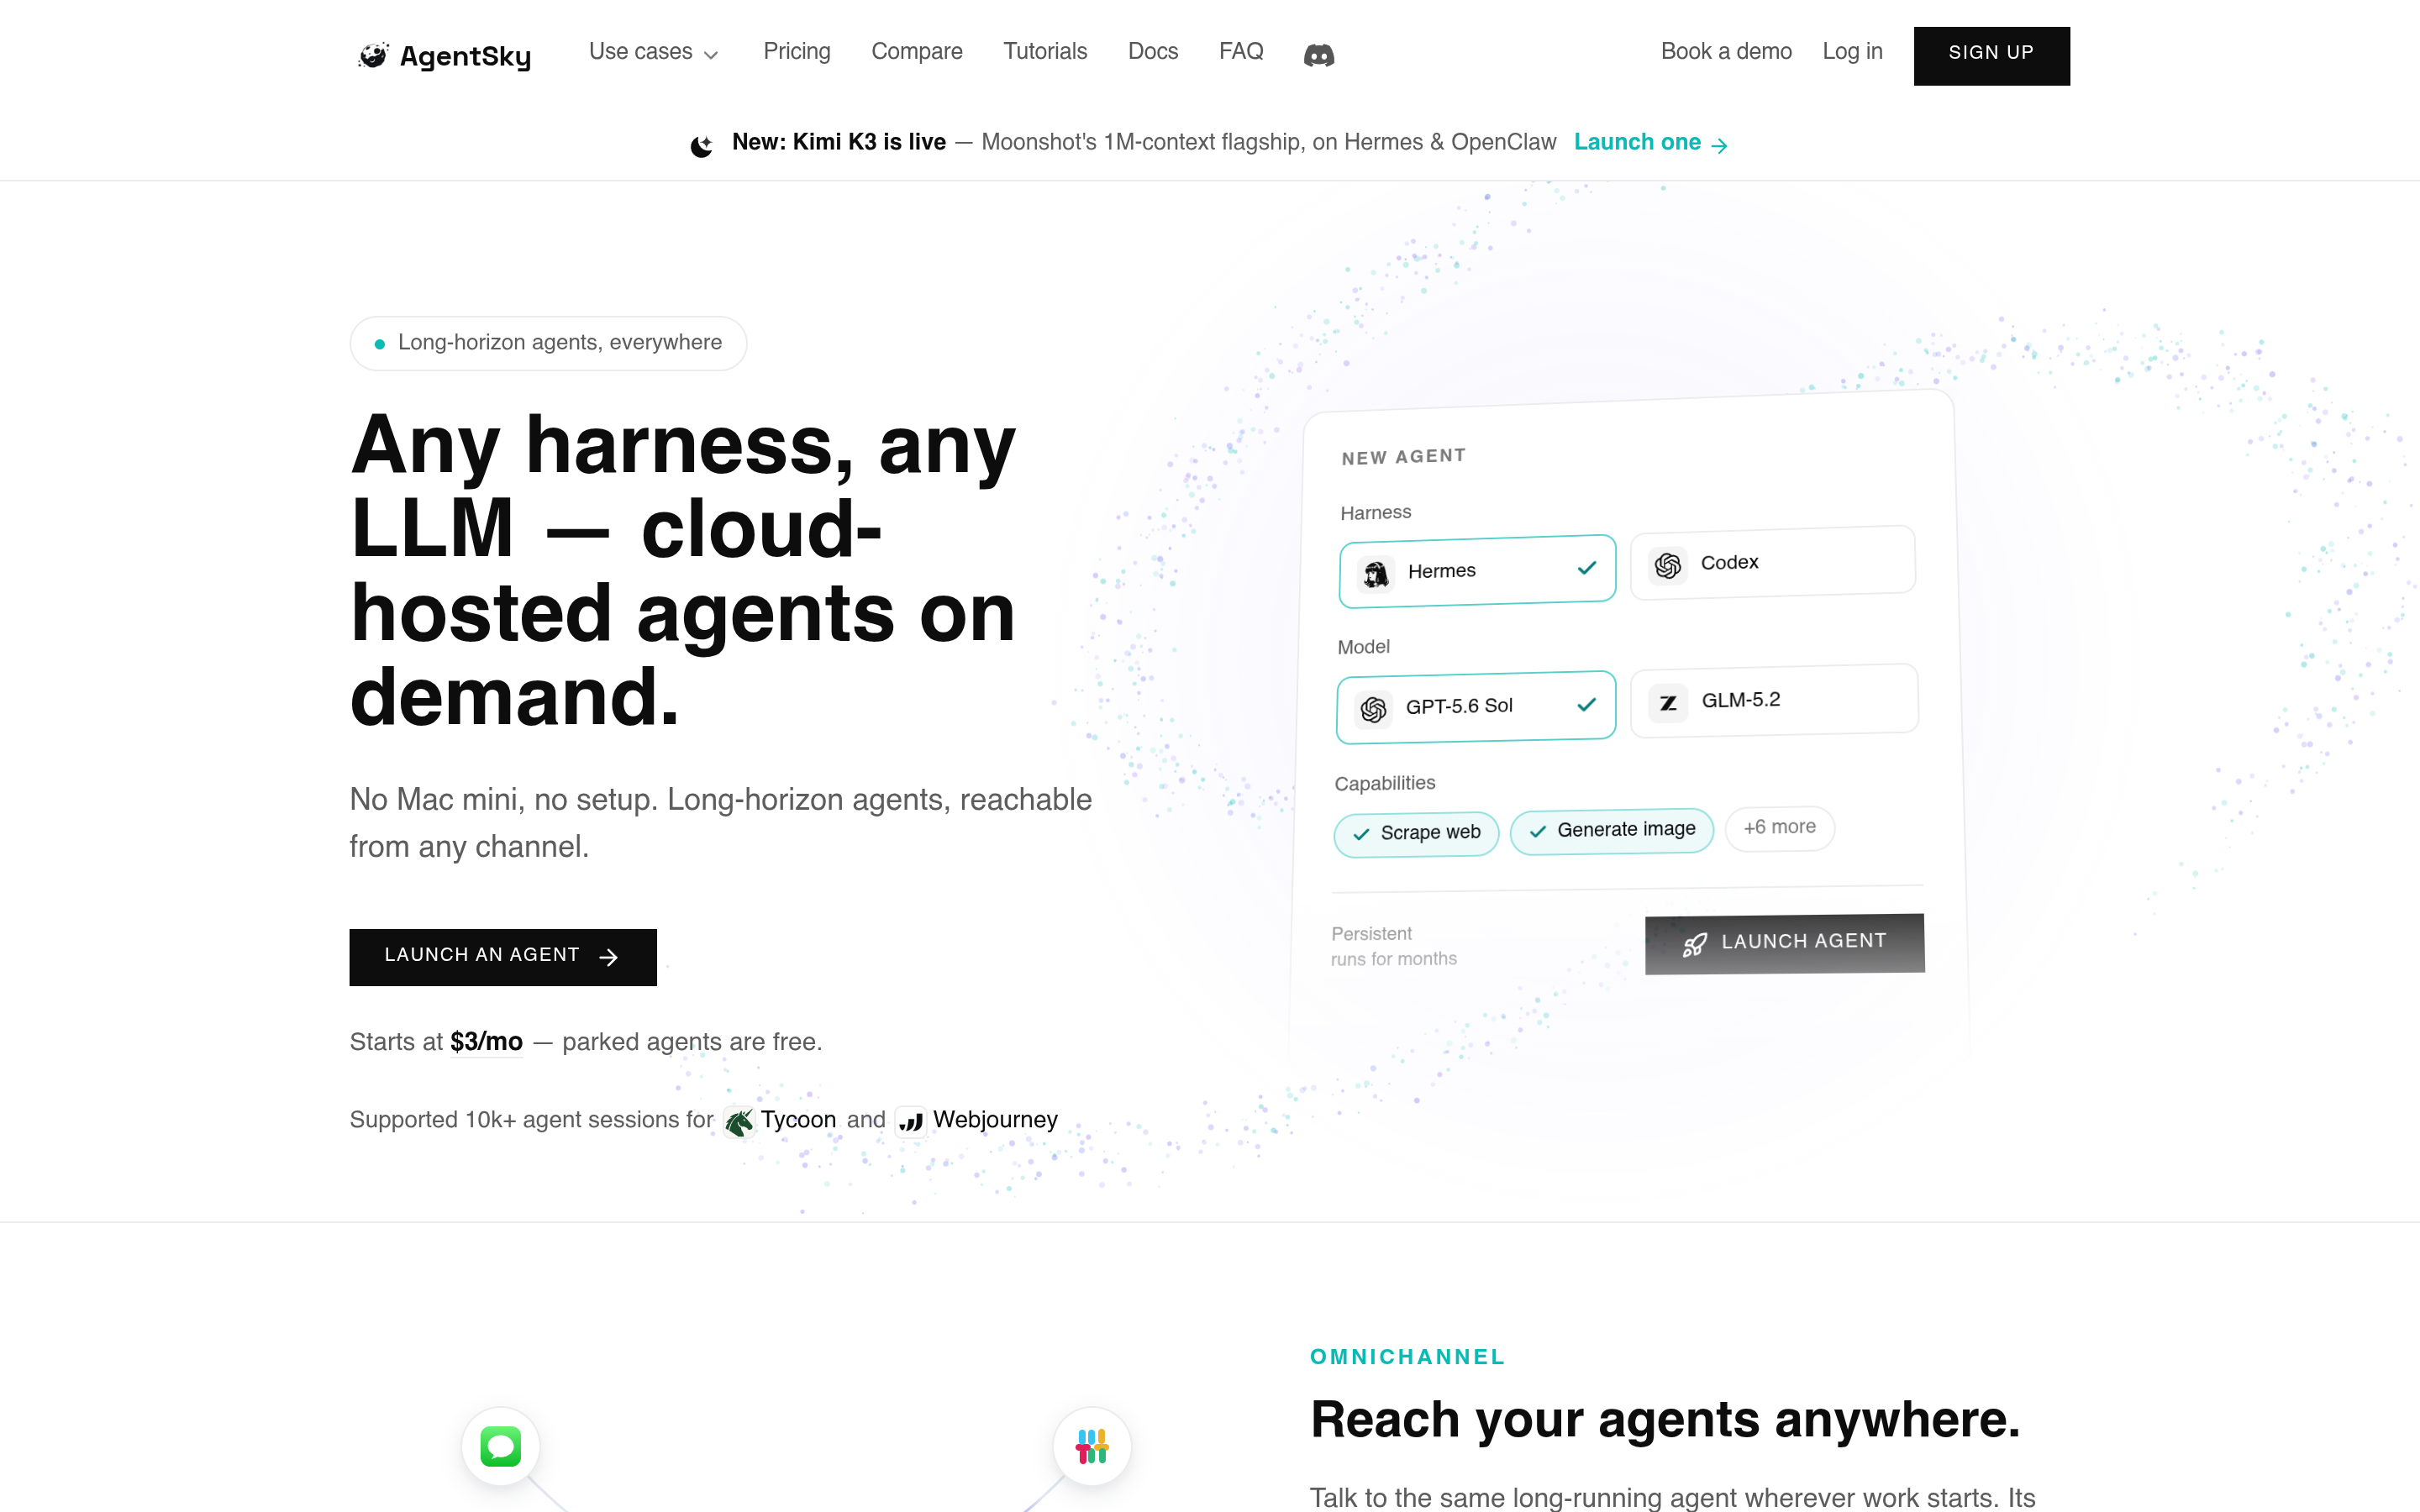Click the Webjourney customer link text

pyautogui.click(x=995, y=1120)
